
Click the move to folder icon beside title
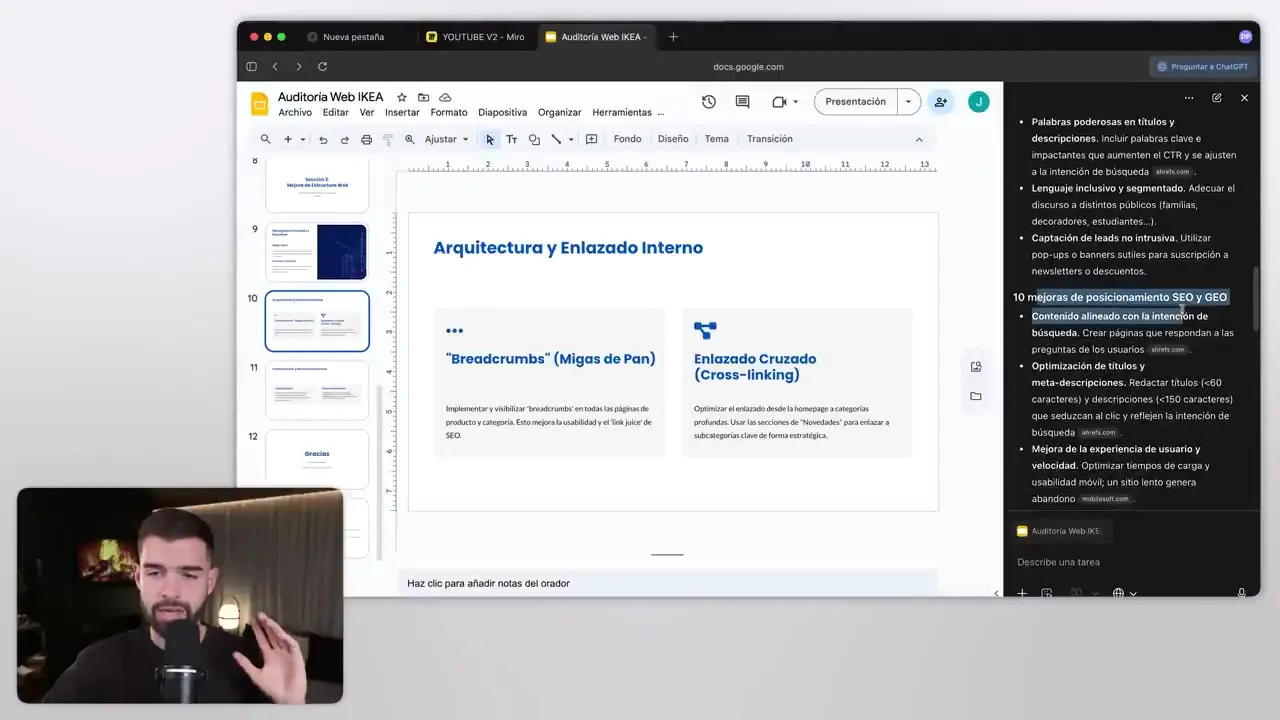(423, 97)
